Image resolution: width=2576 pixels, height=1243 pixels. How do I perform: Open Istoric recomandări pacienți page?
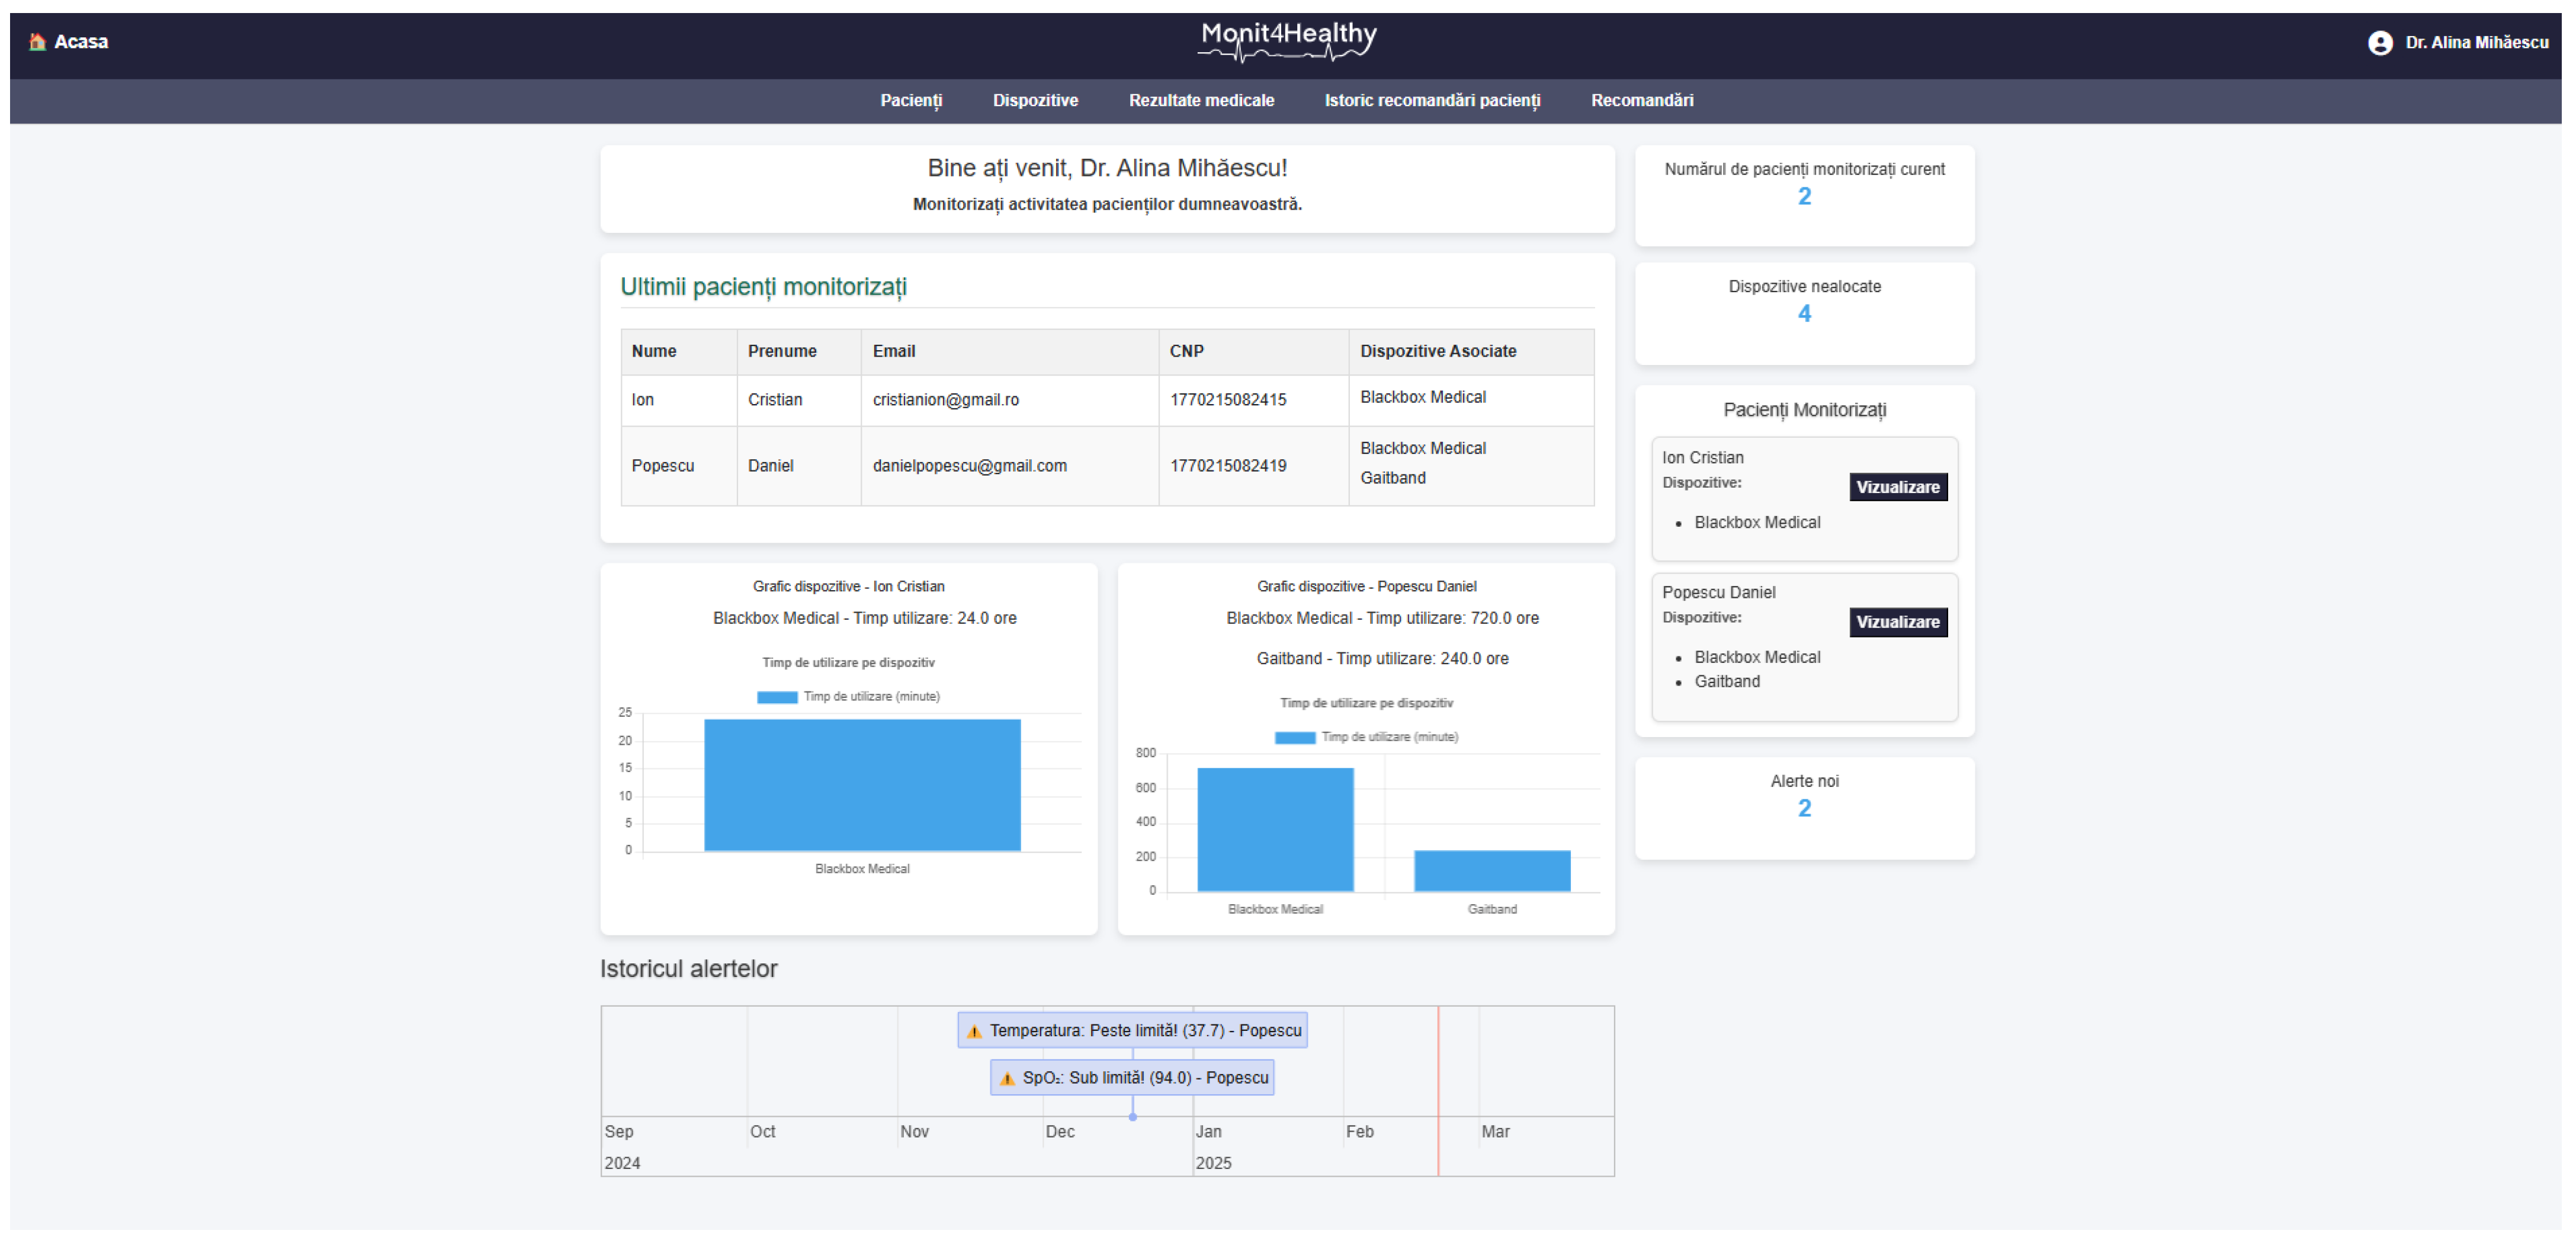tap(1432, 100)
